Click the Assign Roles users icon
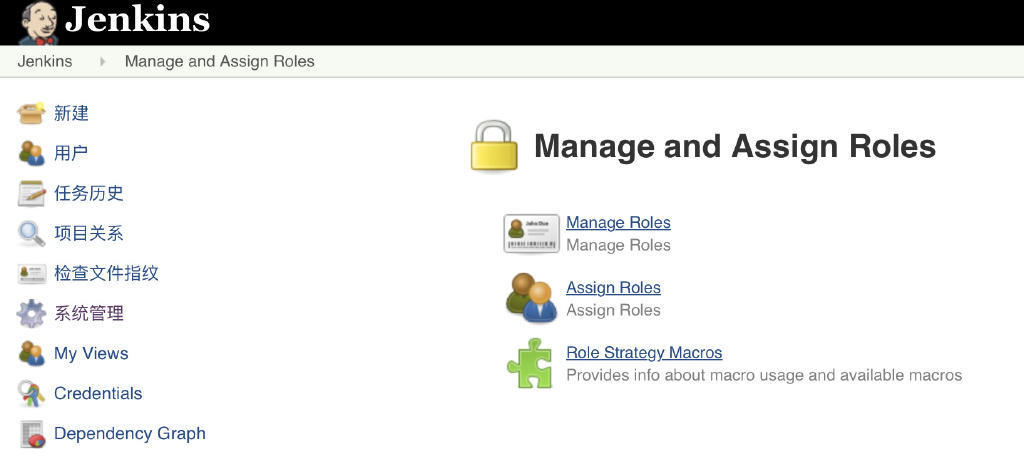Screen dimensions: 1024x464 coord(532,298)
